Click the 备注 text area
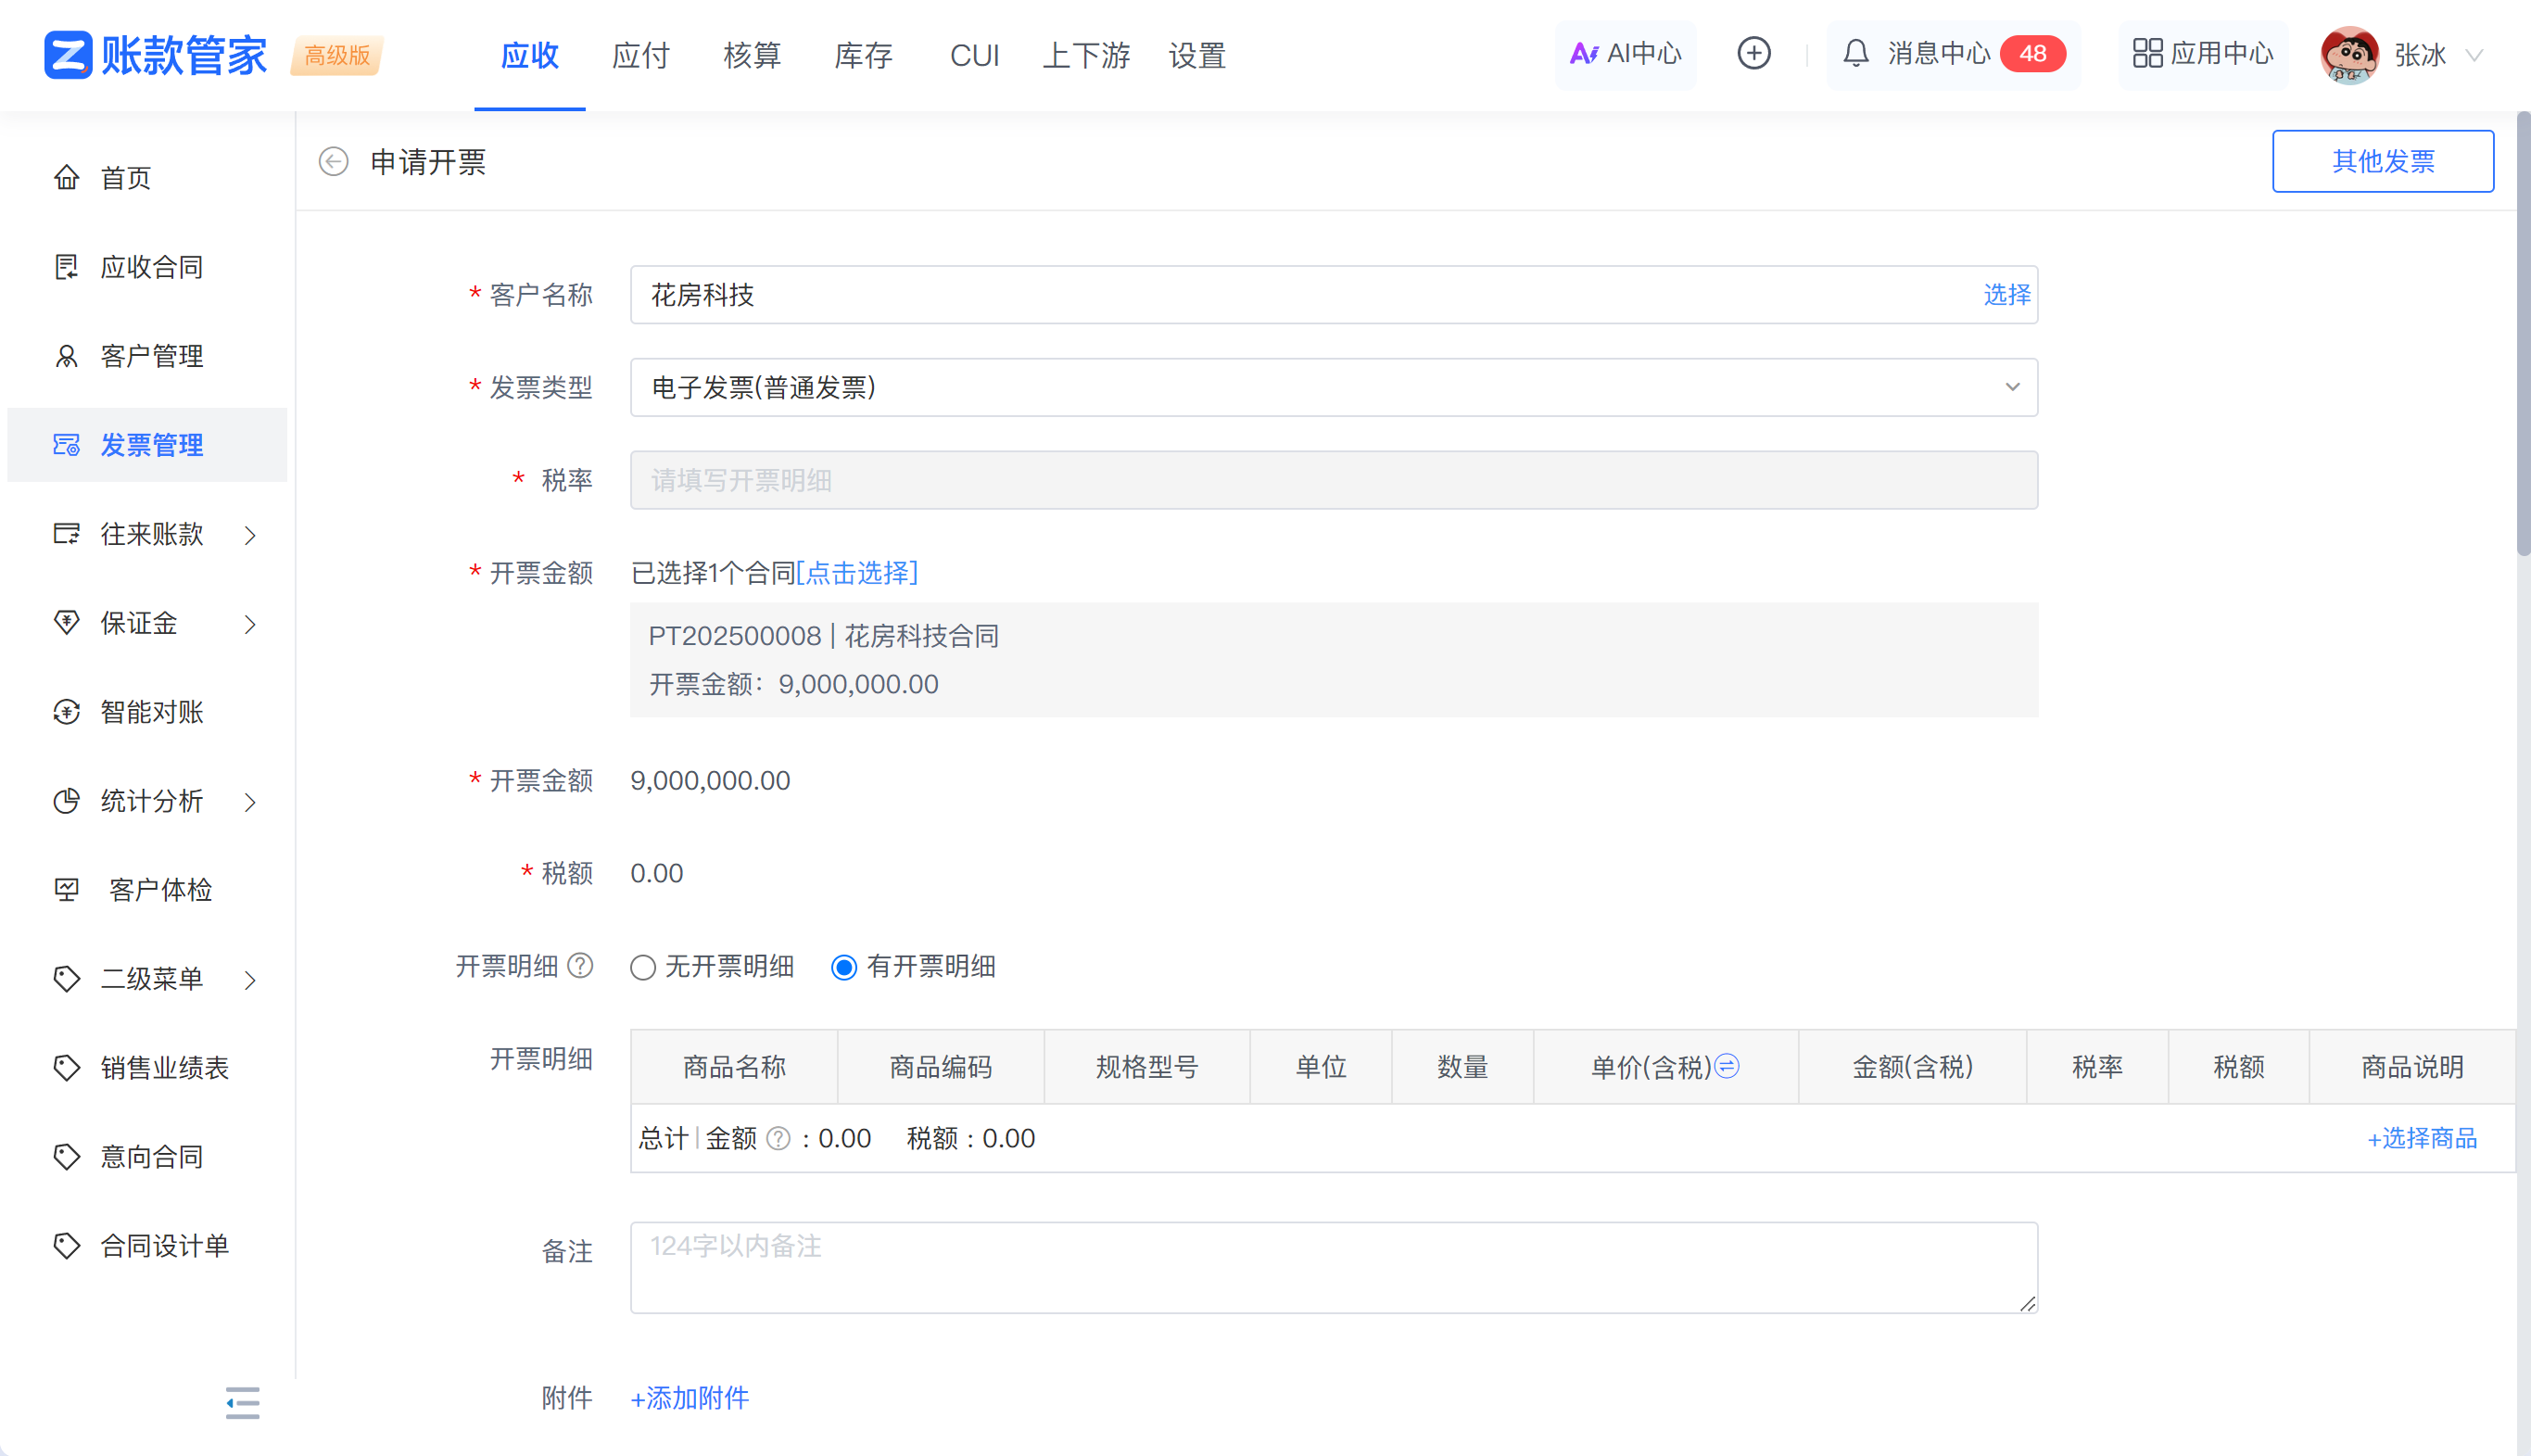This screenshot has height=1456, width=2531. (x=1333, y=1266)
